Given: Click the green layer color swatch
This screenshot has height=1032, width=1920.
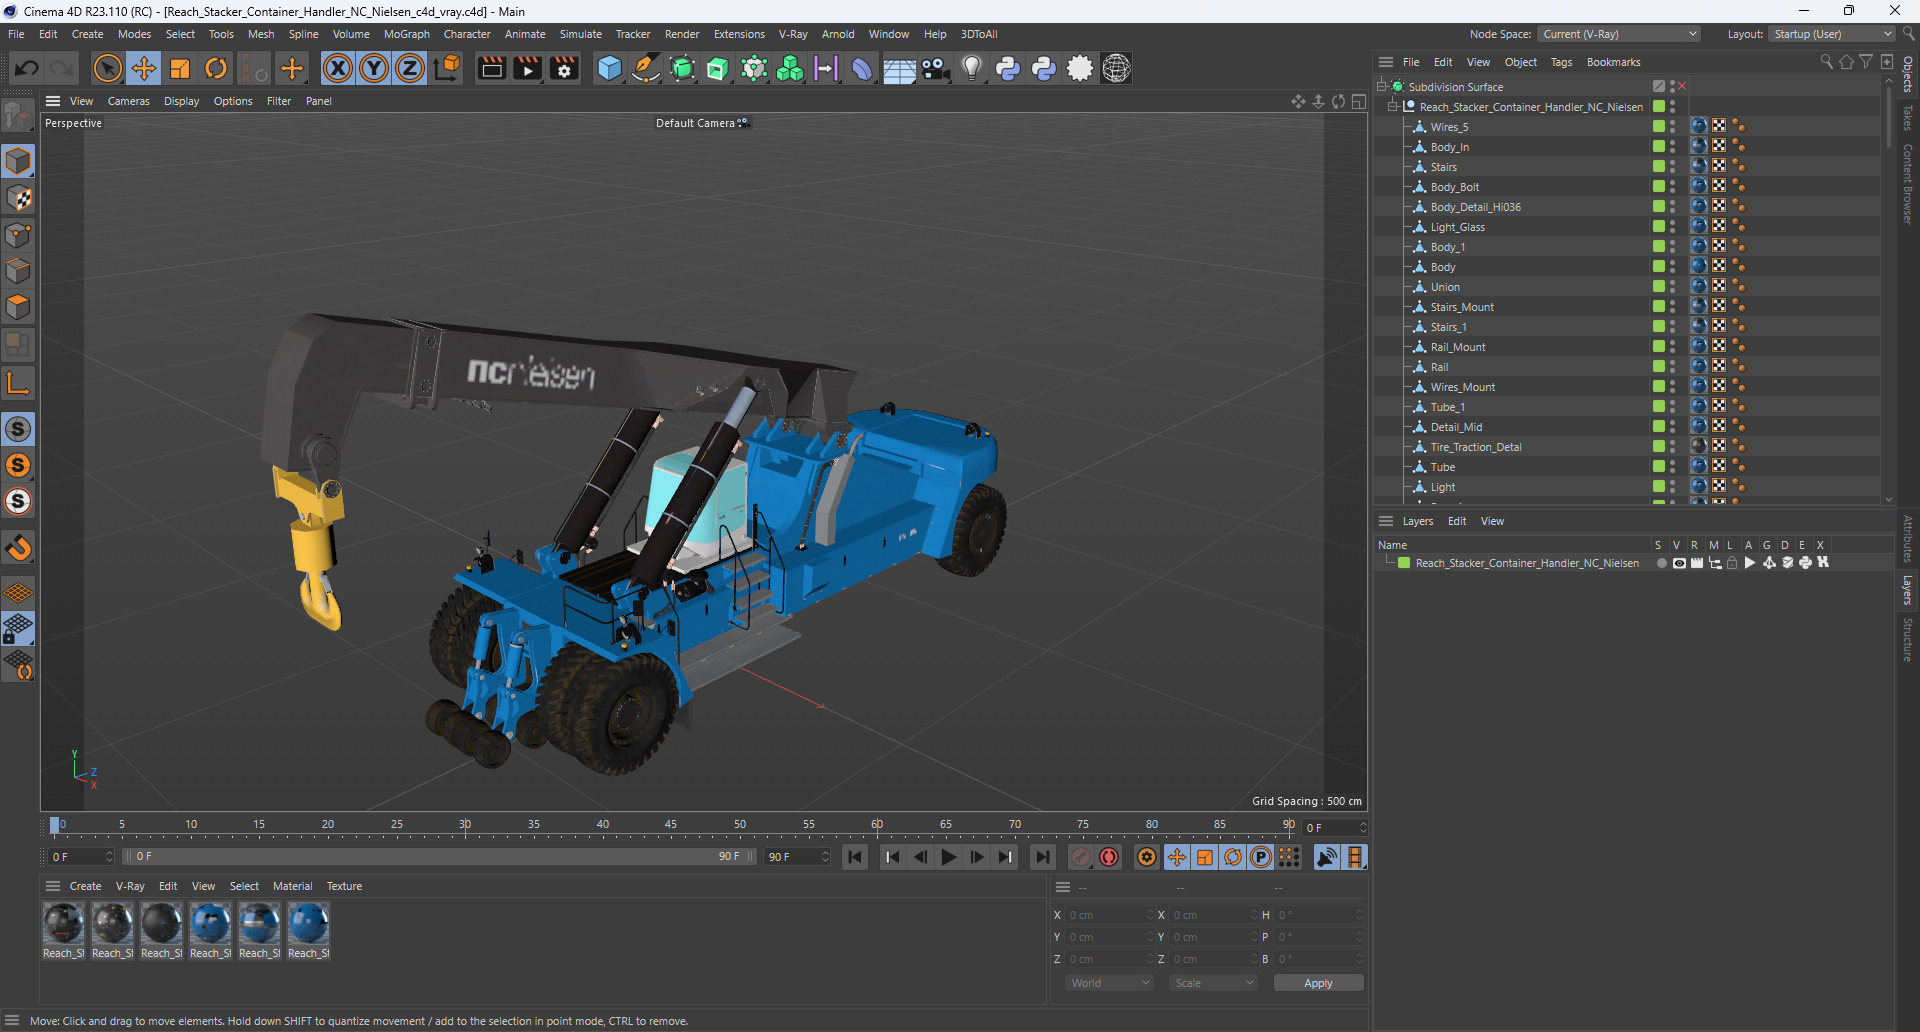Looking at the screenshot, I should tap(1404, 563).
